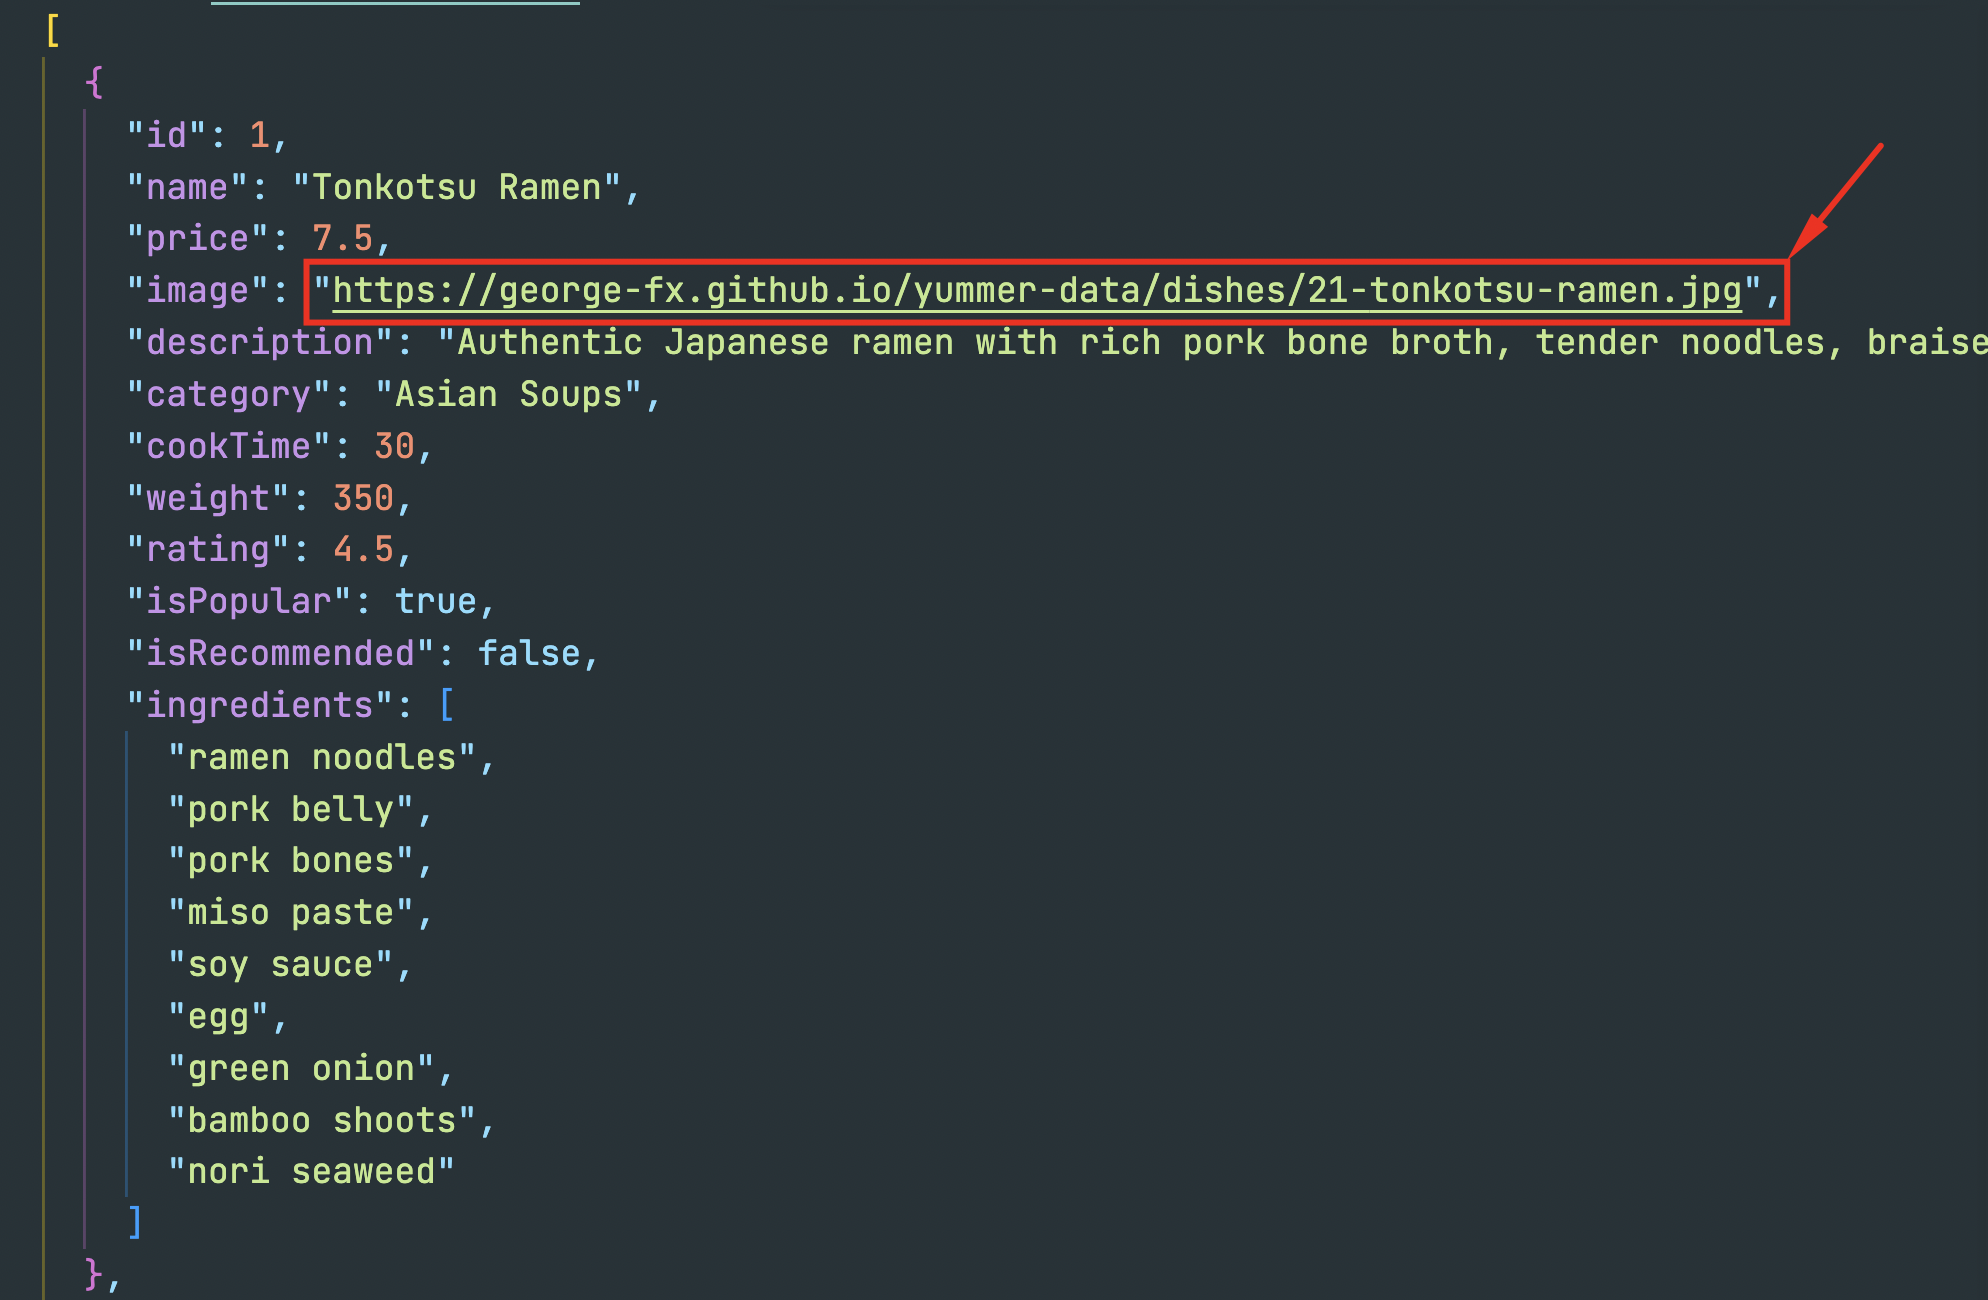Click the weight value 350

point(363,498)
